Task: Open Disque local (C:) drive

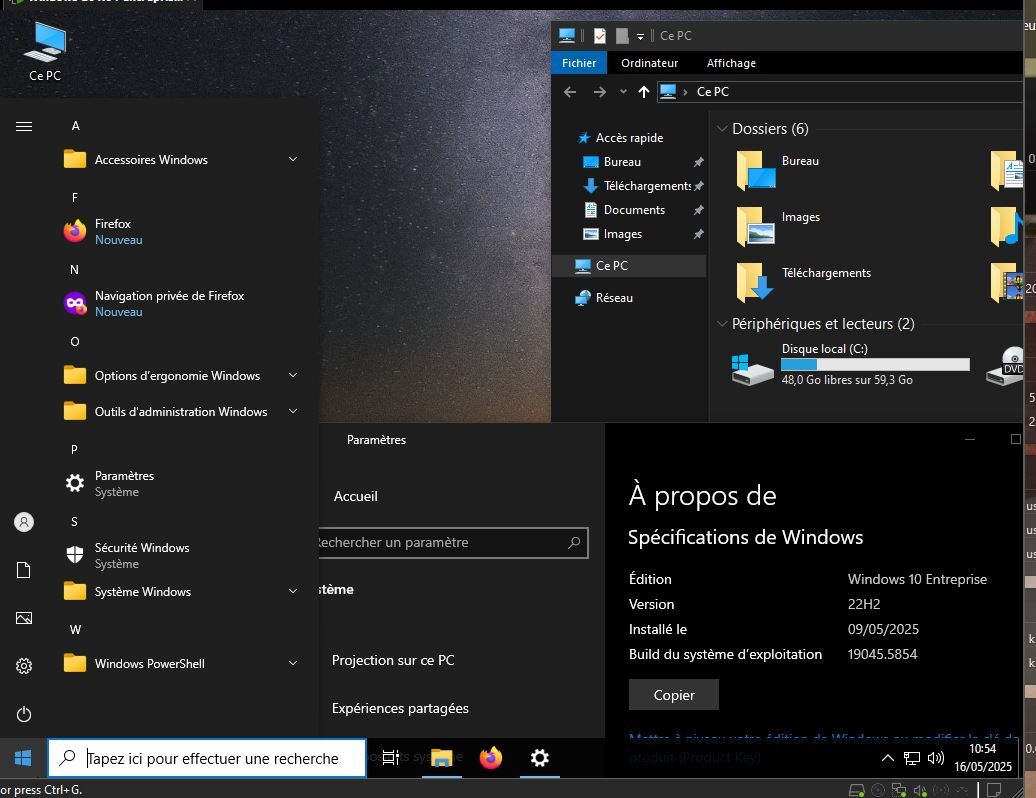Action: point(851,364)
